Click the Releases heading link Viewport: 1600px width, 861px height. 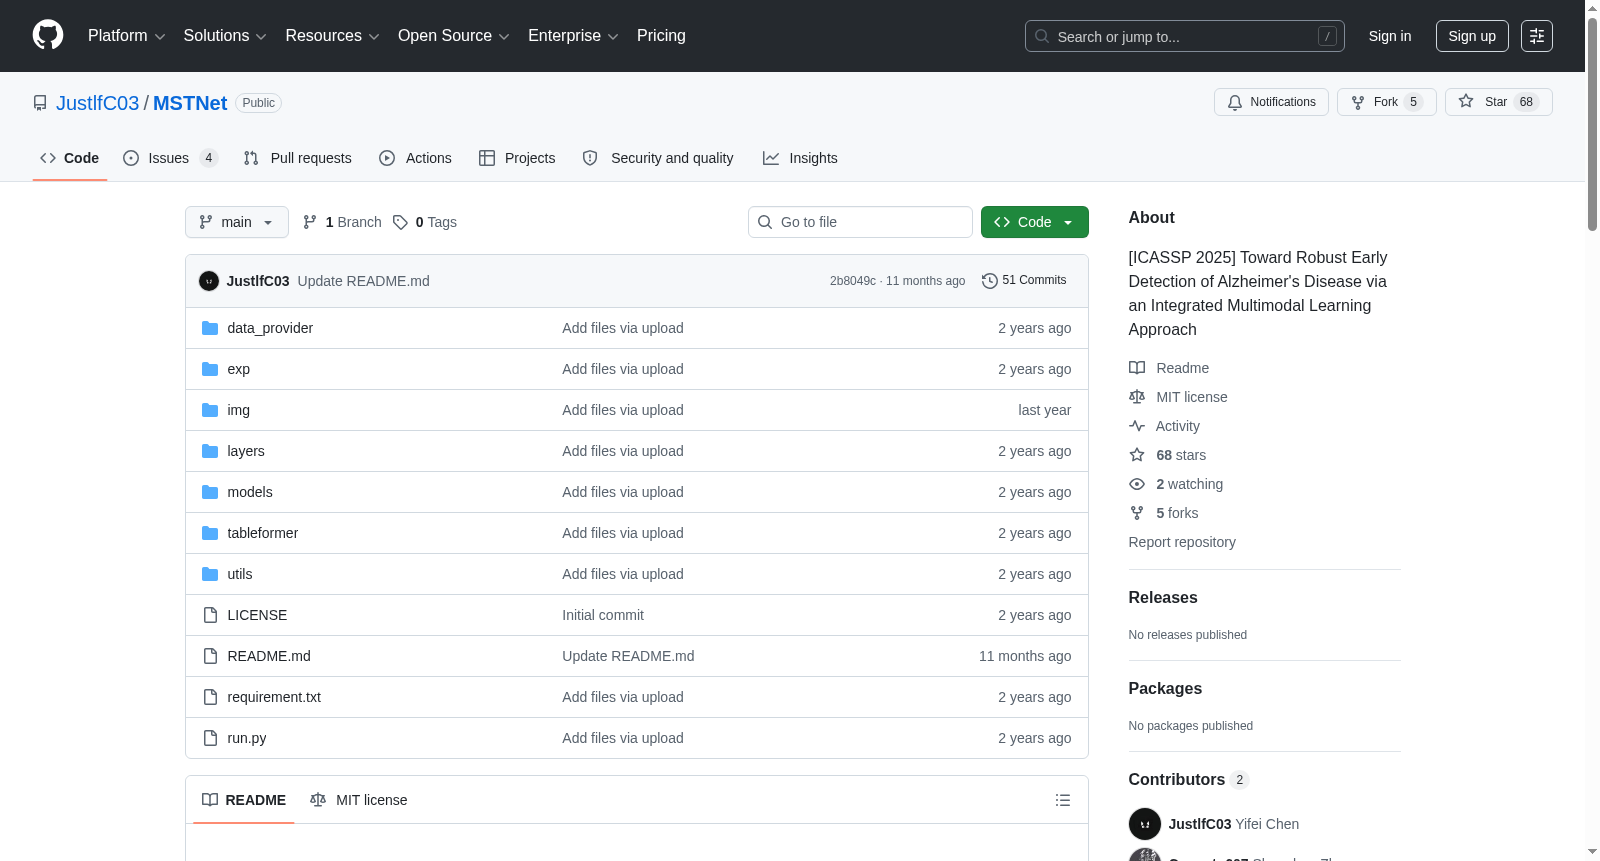[x=1163, y=597]
